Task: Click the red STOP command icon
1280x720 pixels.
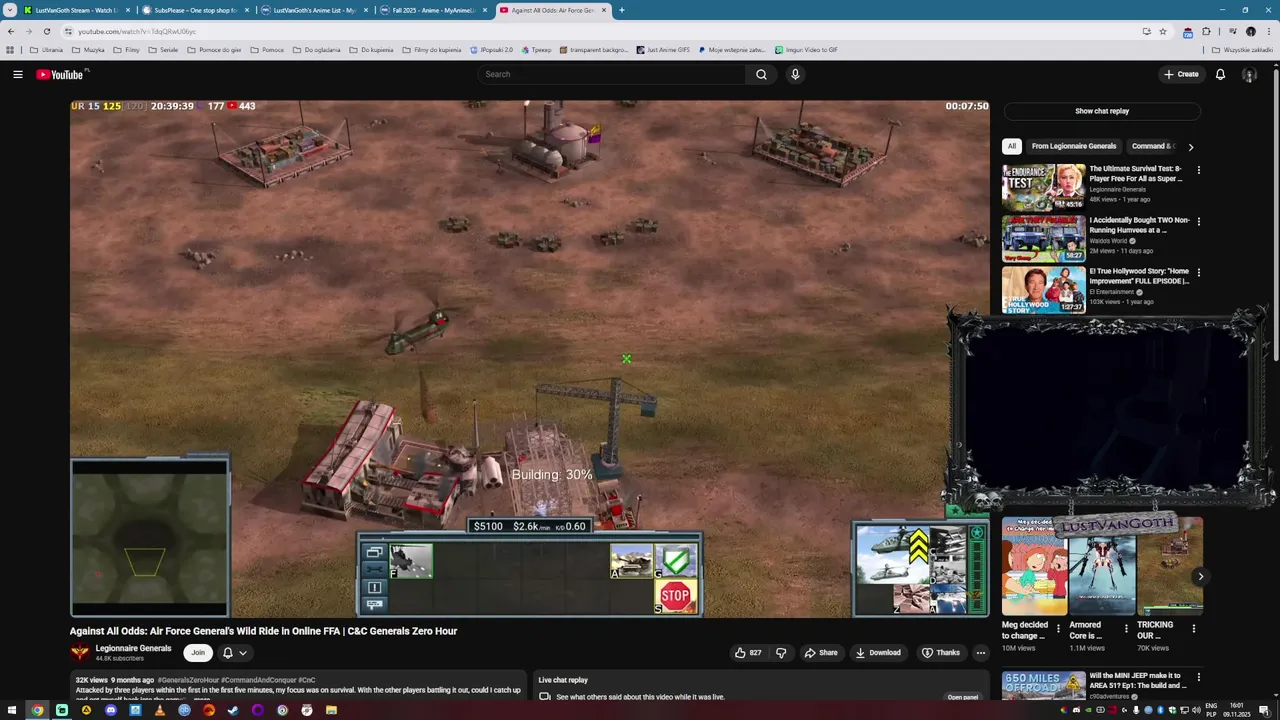Action: point(675,597)
